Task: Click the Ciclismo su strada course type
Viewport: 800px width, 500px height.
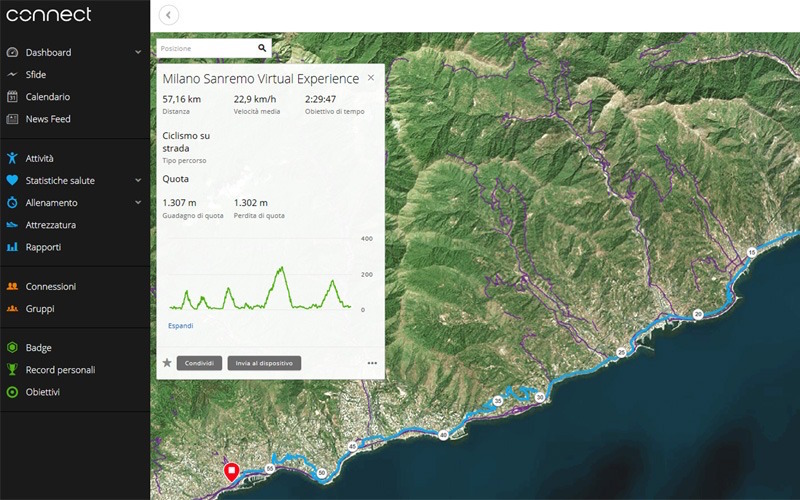Action: tap(186, 142)
